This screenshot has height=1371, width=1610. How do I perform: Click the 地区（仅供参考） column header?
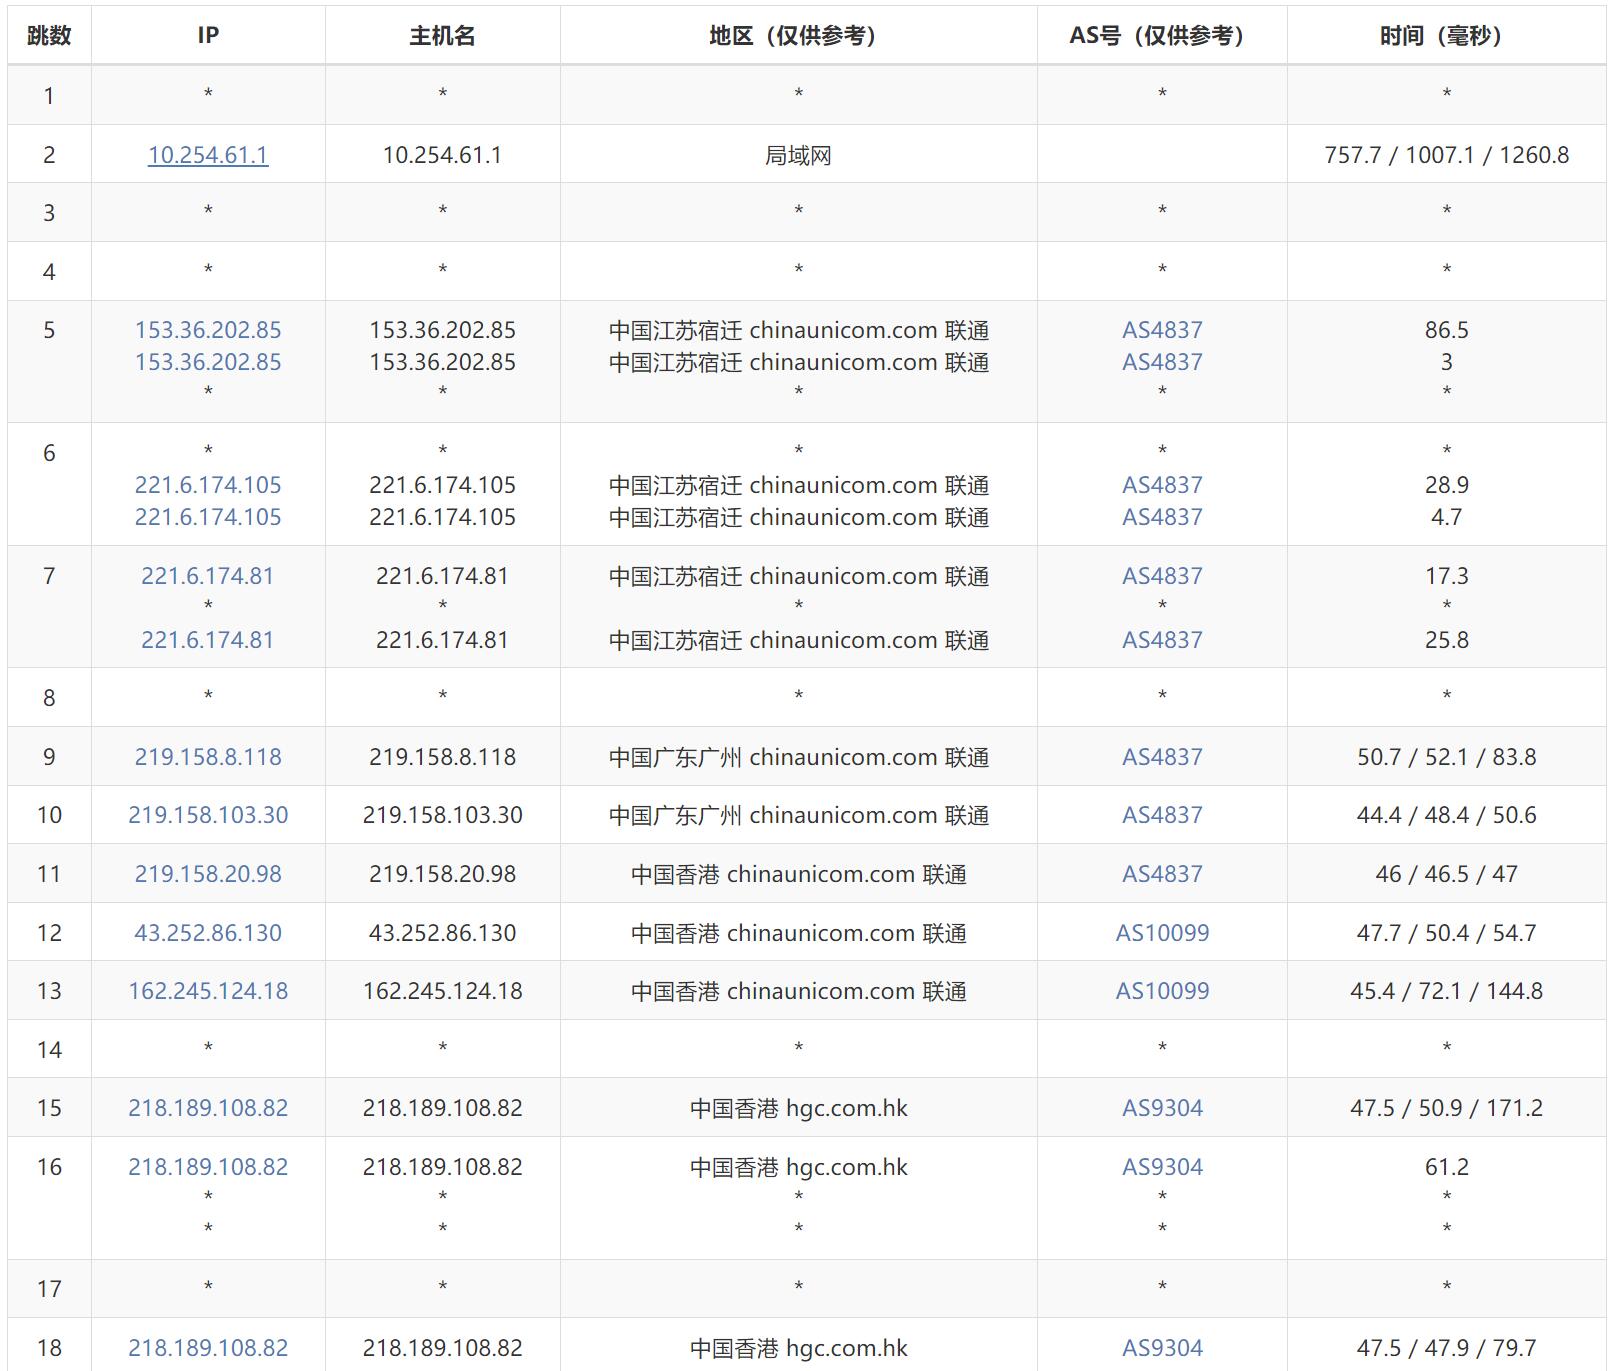click(798, 35)
